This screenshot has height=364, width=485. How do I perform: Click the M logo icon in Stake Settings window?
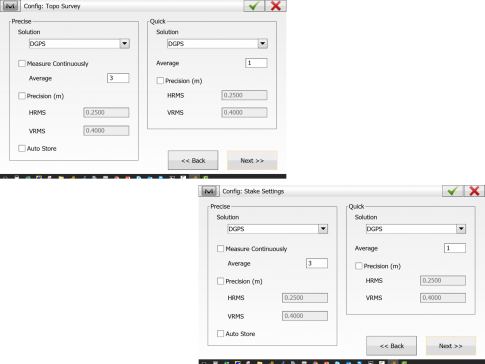pos(209,191)
